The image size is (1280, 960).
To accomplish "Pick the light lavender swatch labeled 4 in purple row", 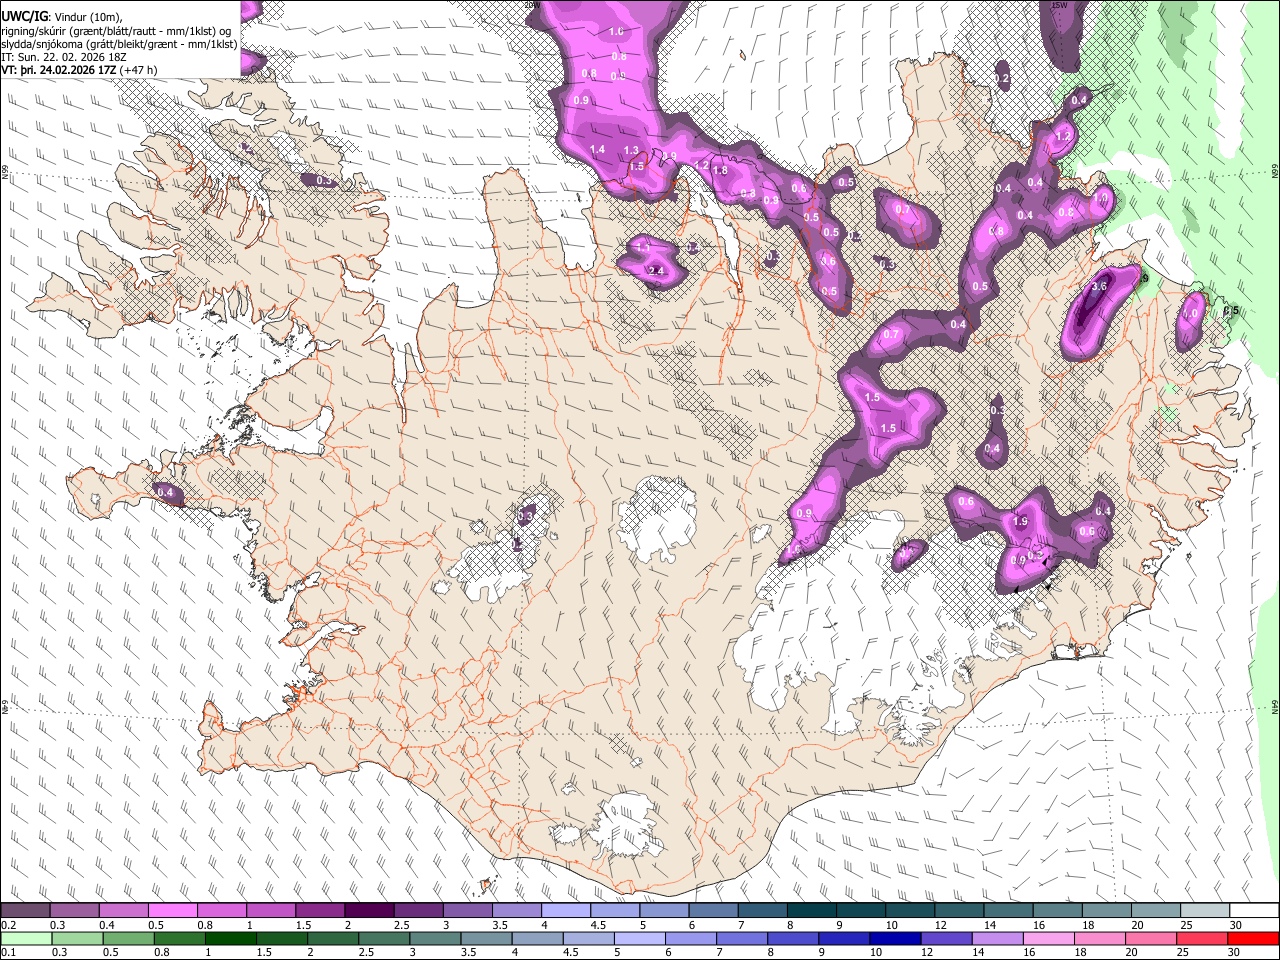I will 566,911.
